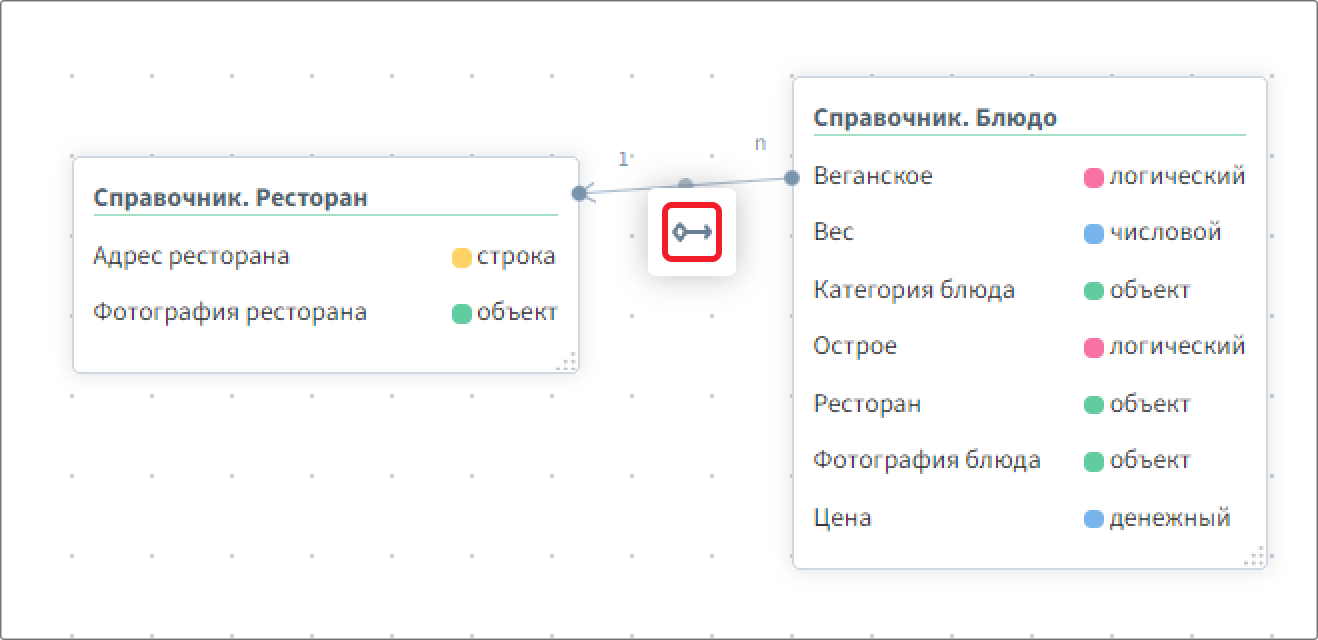
Task: Click the Веганское field row
Action: 1029,176
